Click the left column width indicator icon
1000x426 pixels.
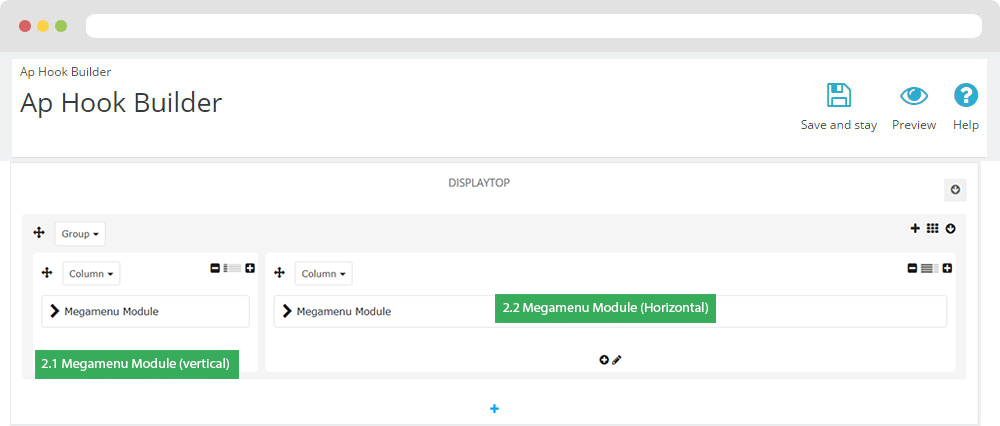pyautogui.click(x=232, y=268)
